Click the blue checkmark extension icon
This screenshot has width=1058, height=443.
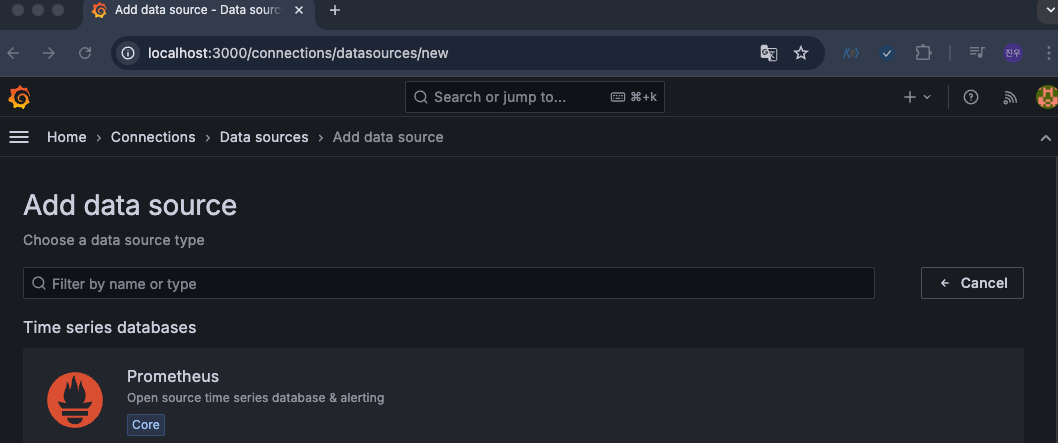pyautogui.click(x=887, y=53)
